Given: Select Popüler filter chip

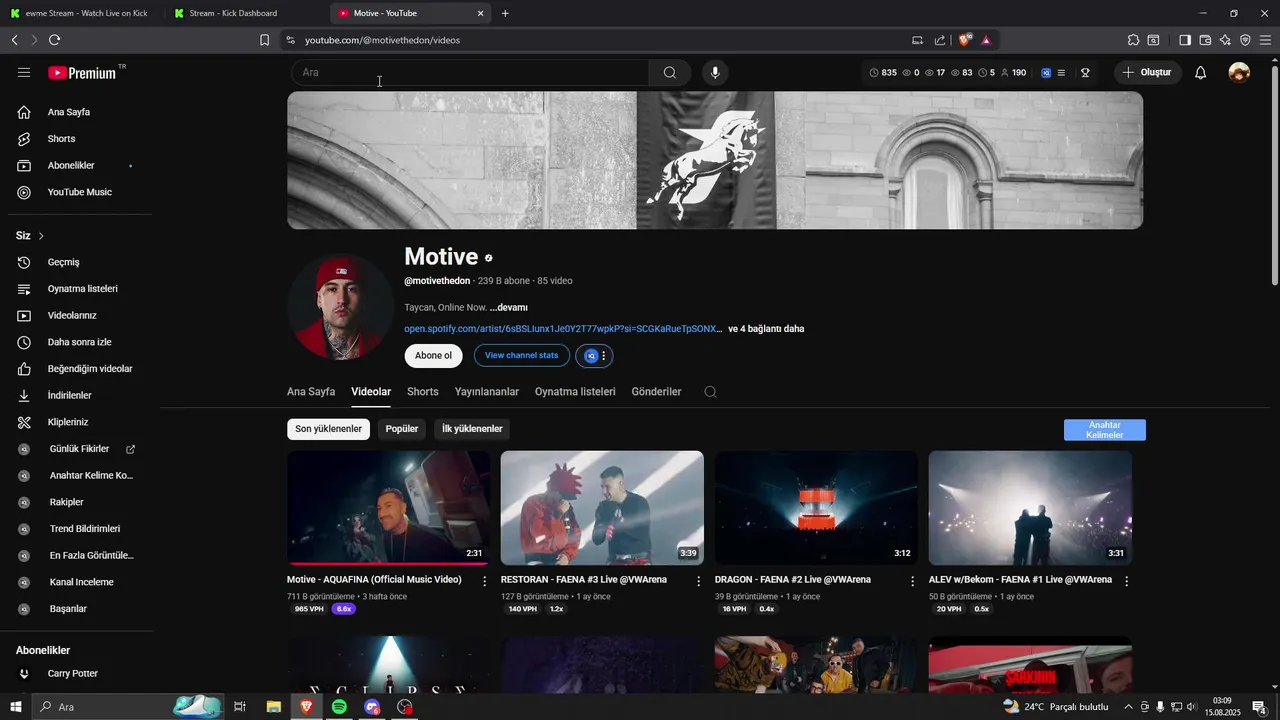Looking at the screenshot, I should tap(402, 429).
